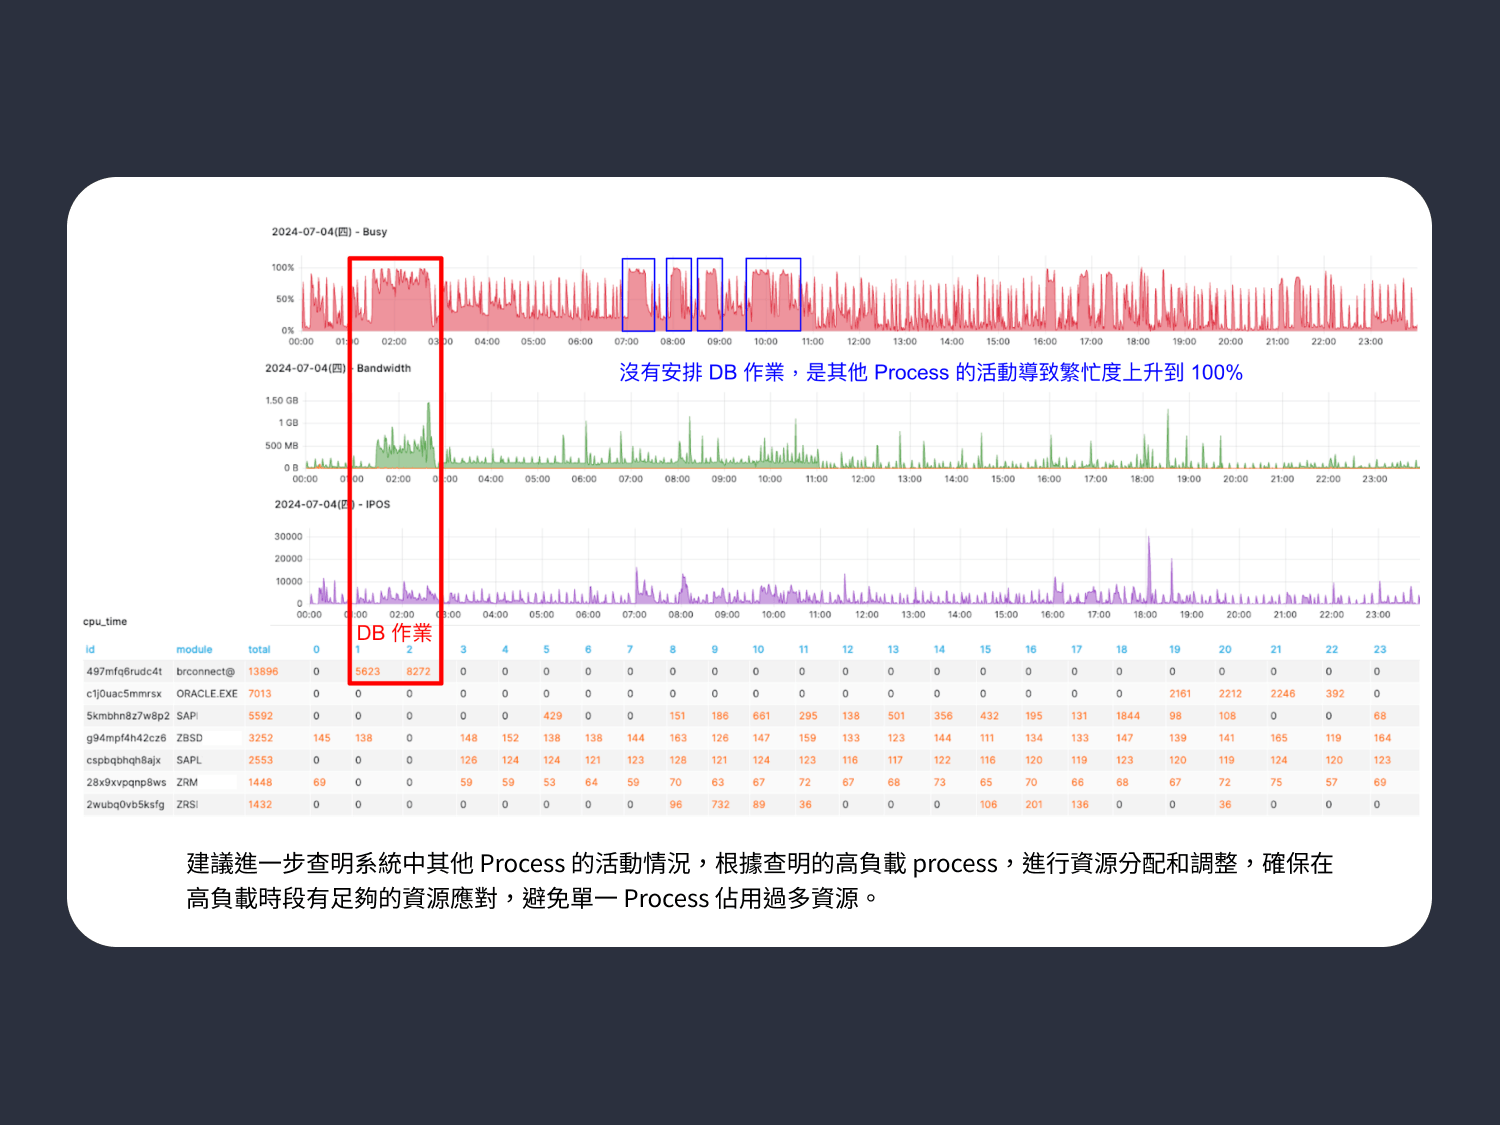Select row id 2wubq0vb5ksfg

[x=125, y=805]
